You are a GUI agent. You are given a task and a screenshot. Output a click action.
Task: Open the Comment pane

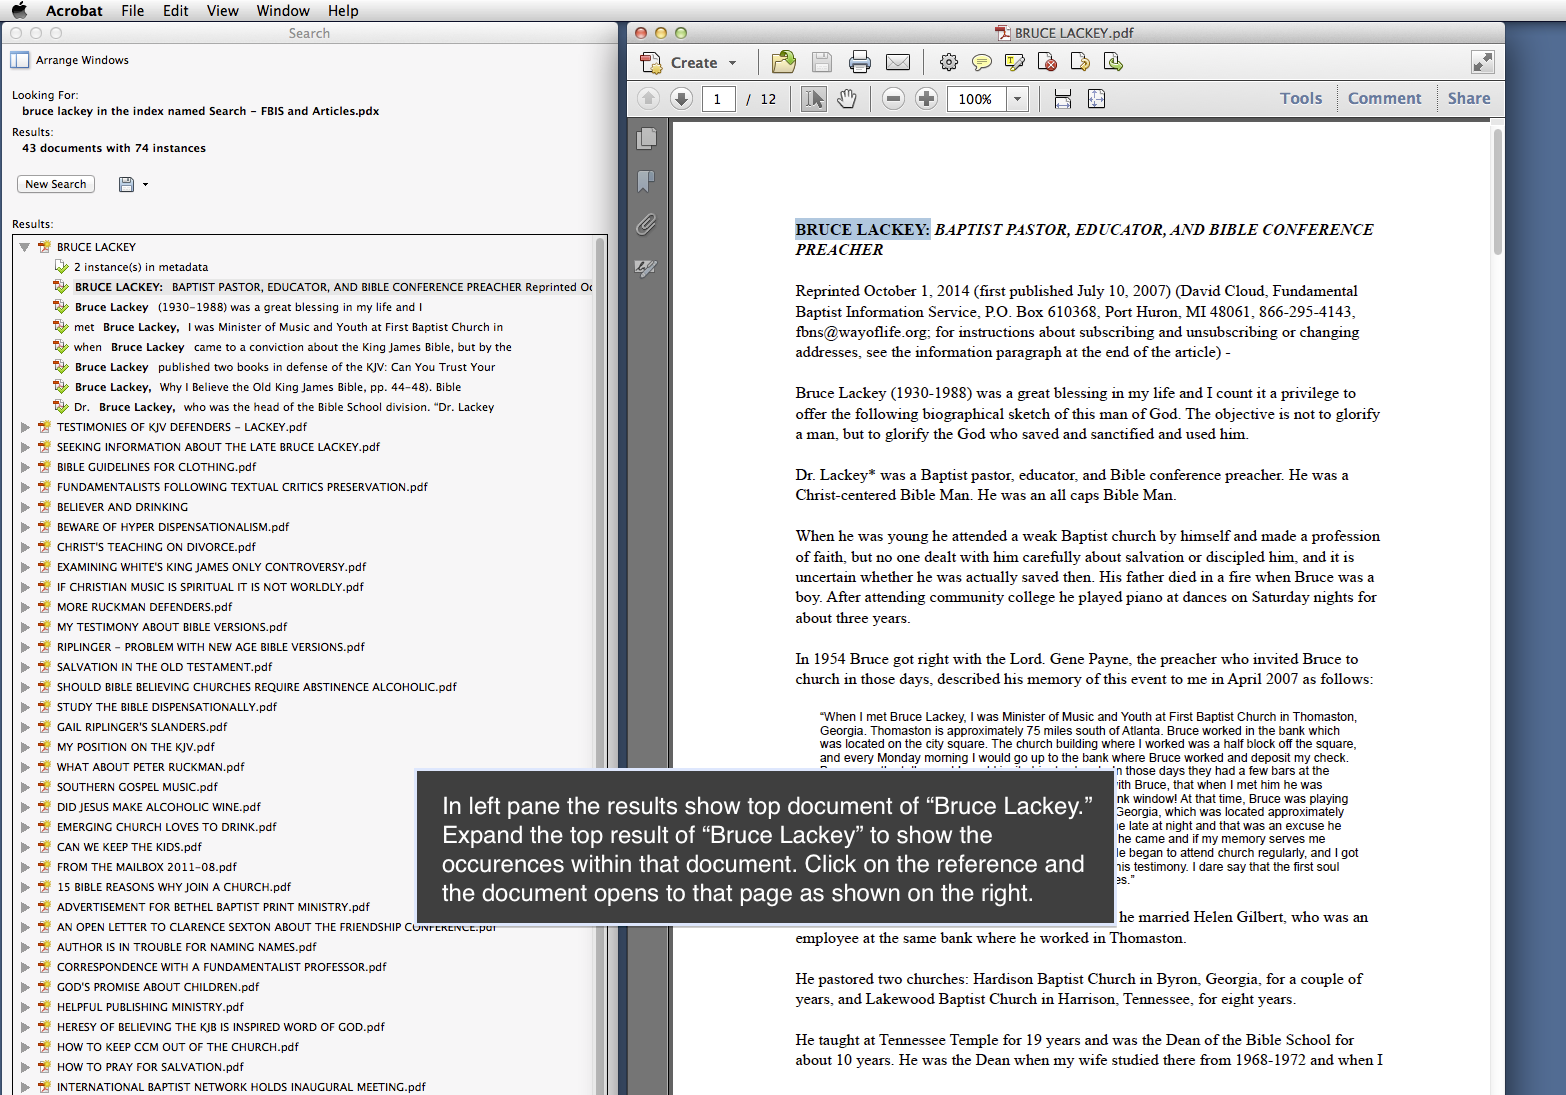[x=1384, y=98]
